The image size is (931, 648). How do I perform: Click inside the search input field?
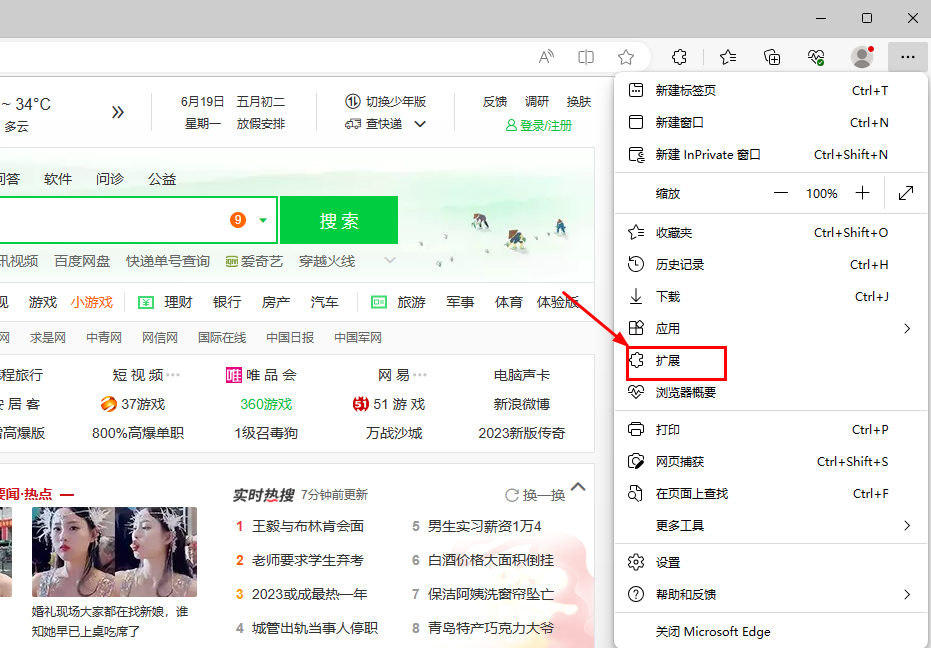120,220
